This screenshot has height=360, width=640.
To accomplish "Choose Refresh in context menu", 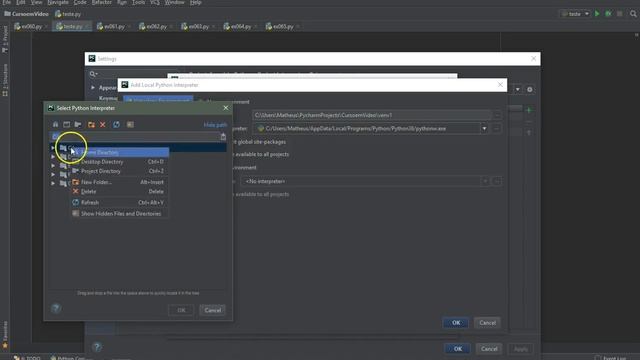I will point(120,202).
